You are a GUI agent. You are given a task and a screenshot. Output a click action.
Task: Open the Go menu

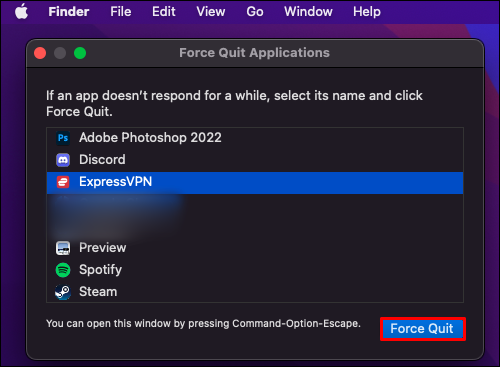[x=255, y=12]
